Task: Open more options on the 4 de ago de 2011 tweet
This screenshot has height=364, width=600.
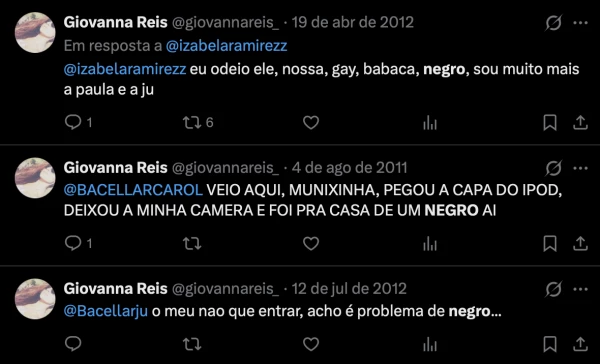Action: [x=580, y=168]
